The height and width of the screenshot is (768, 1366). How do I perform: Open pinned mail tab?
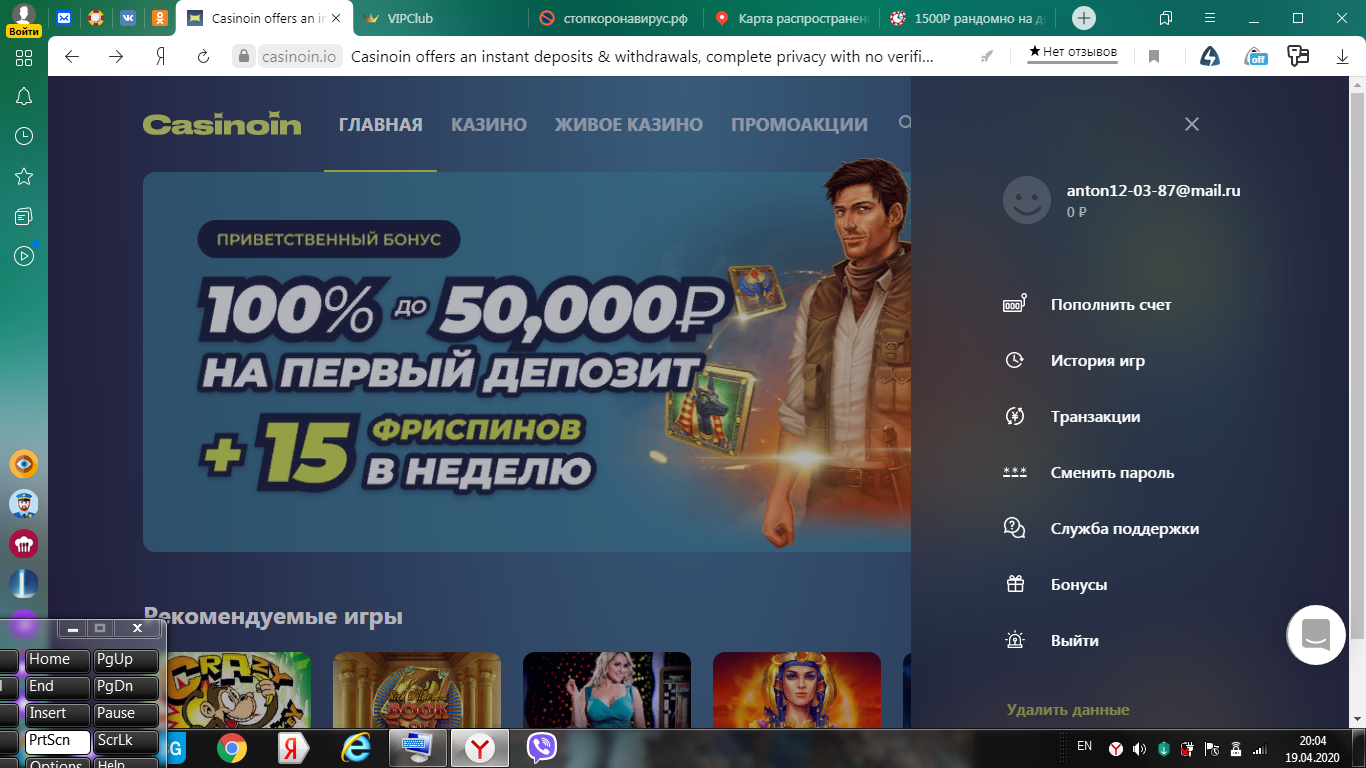pyautogui.click(x=64, y=18)
